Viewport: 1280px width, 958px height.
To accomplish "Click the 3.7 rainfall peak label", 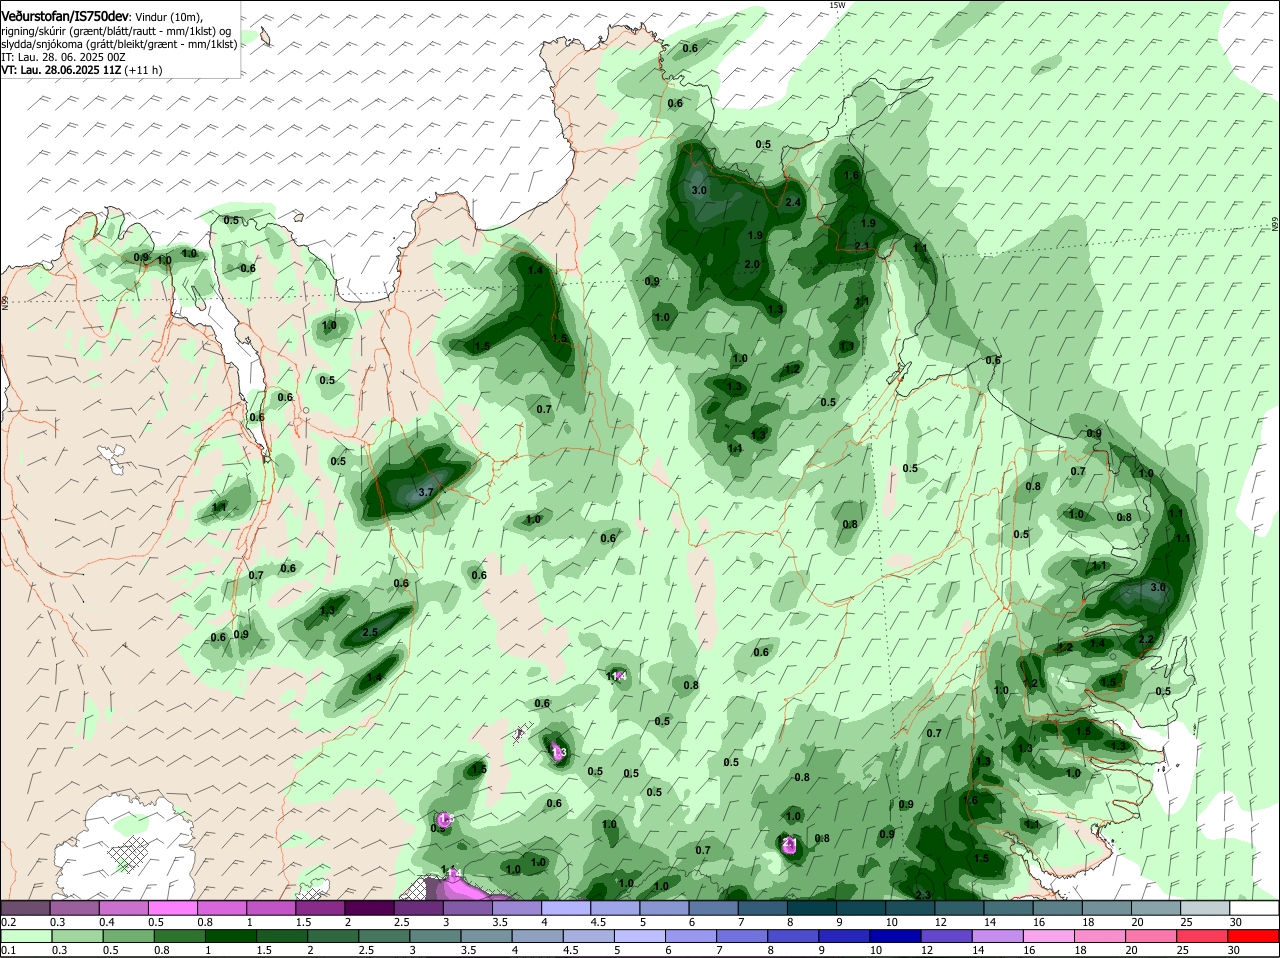I will pos(426,492).
